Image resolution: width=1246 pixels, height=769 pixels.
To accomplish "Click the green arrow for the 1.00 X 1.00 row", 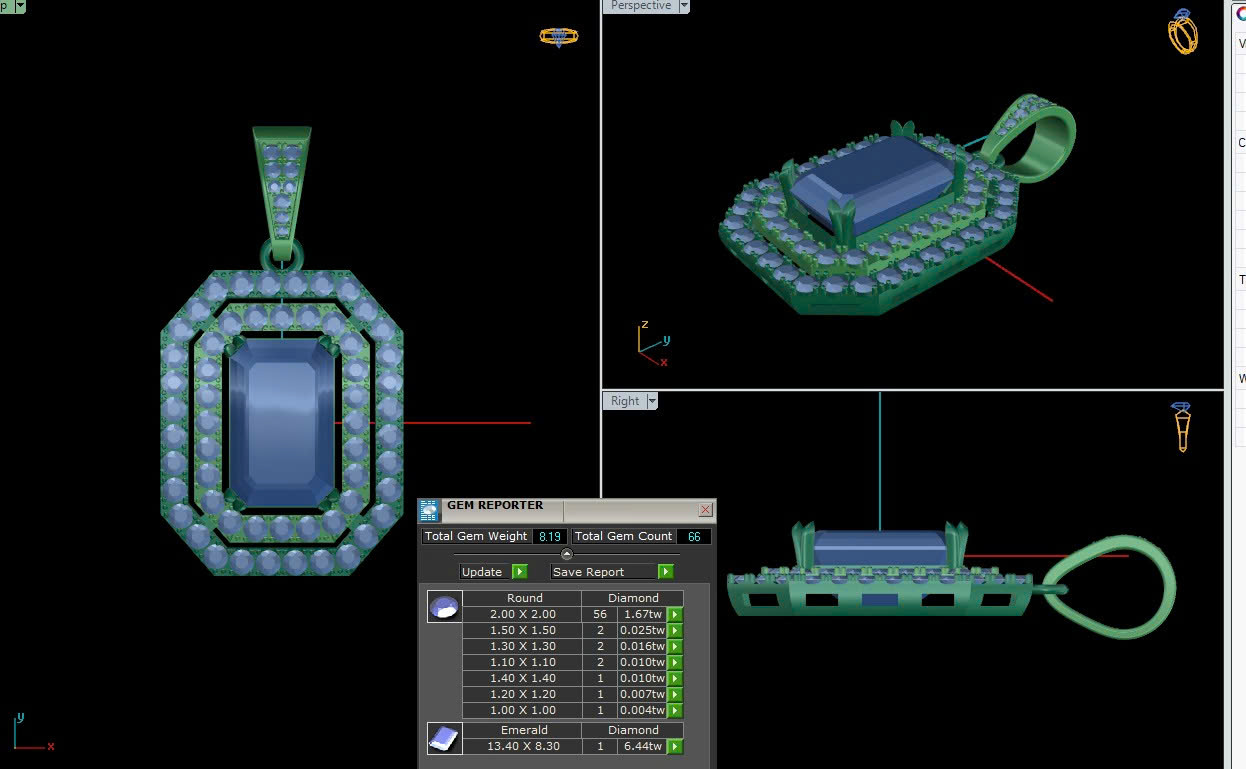I will (675, 711).
